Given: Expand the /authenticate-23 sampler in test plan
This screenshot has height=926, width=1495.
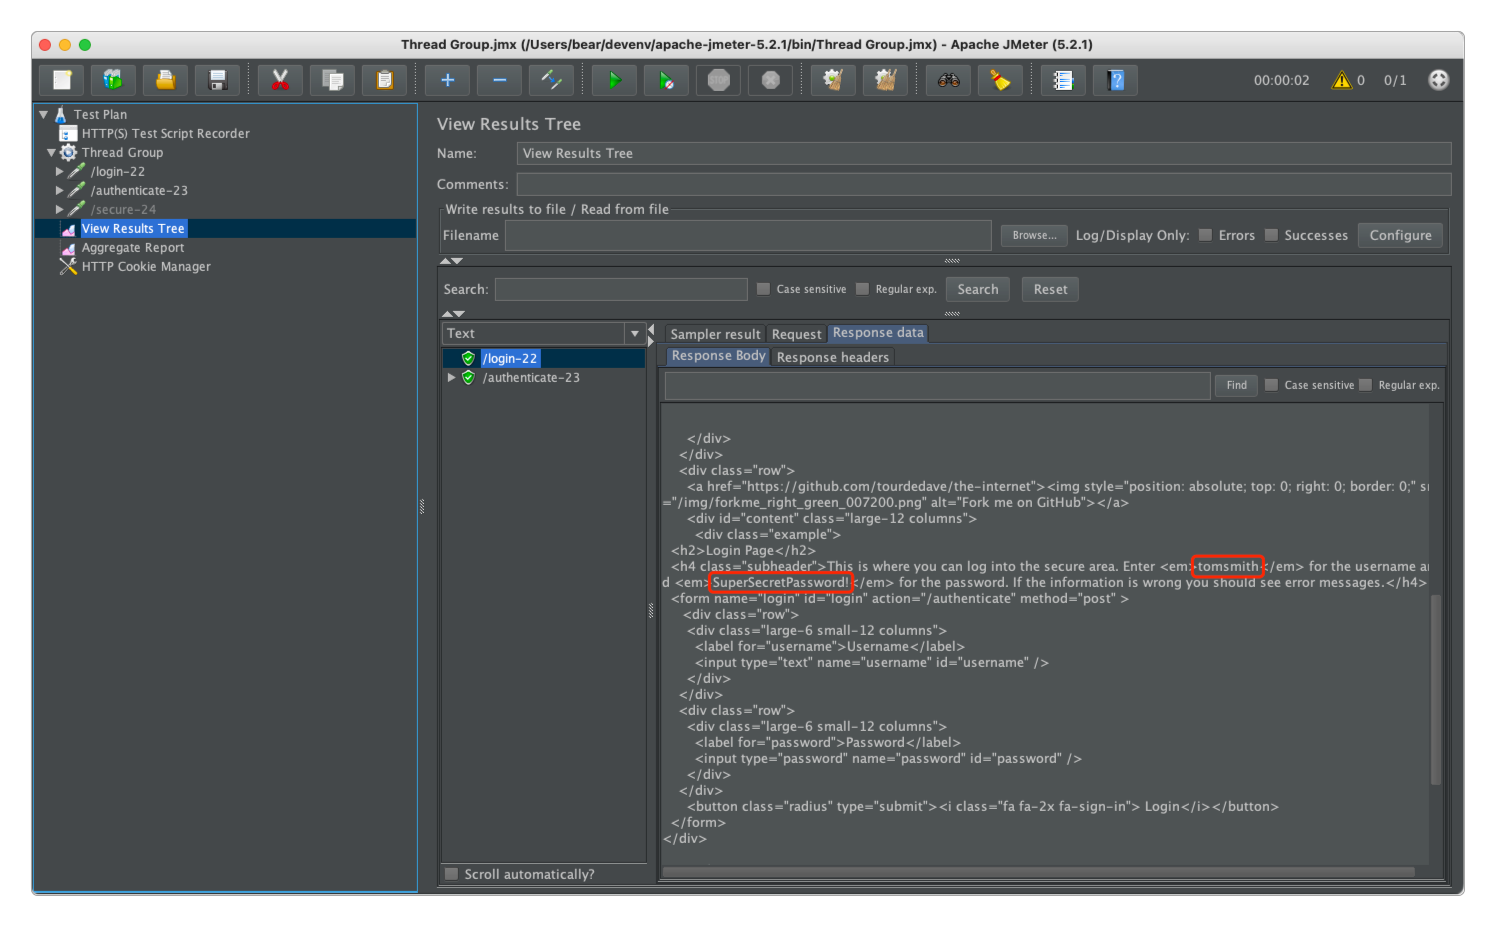Looking at the screenshot, I should point(59,190).
